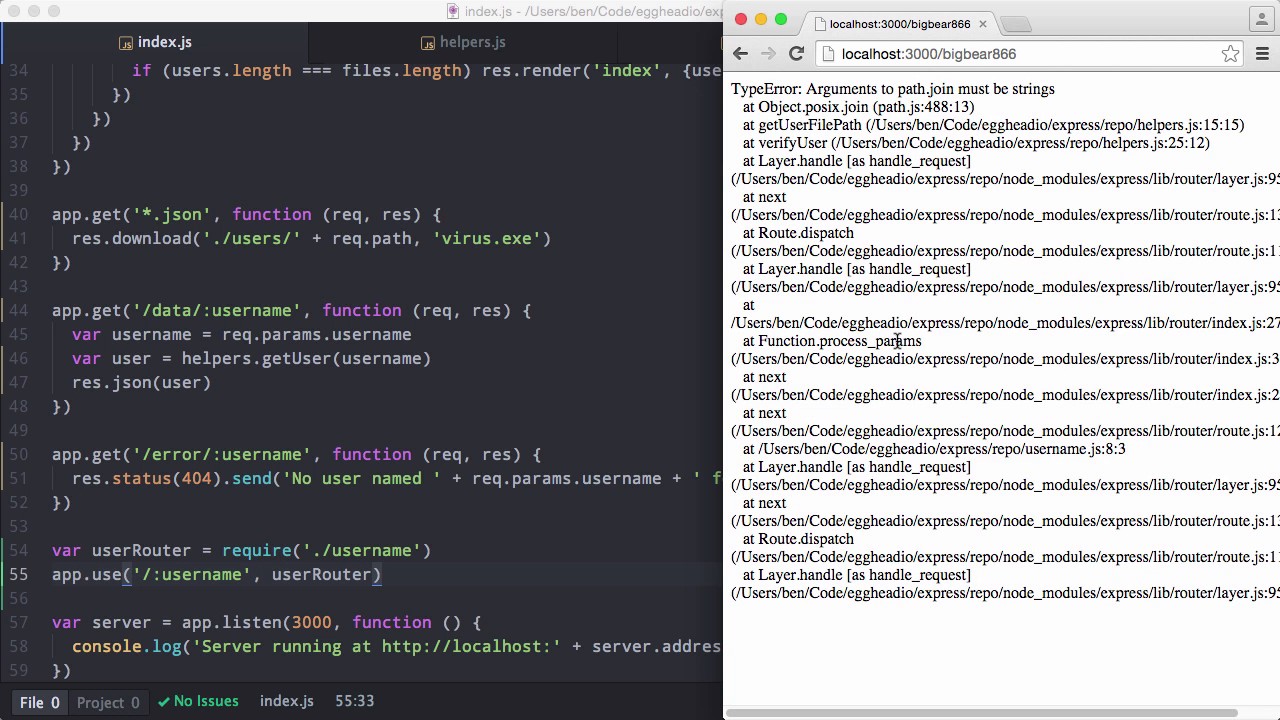Open the Chrome user profile button
This screenshot has height=720, width=1280.
pyautogui.click(x=1261, y=18)
